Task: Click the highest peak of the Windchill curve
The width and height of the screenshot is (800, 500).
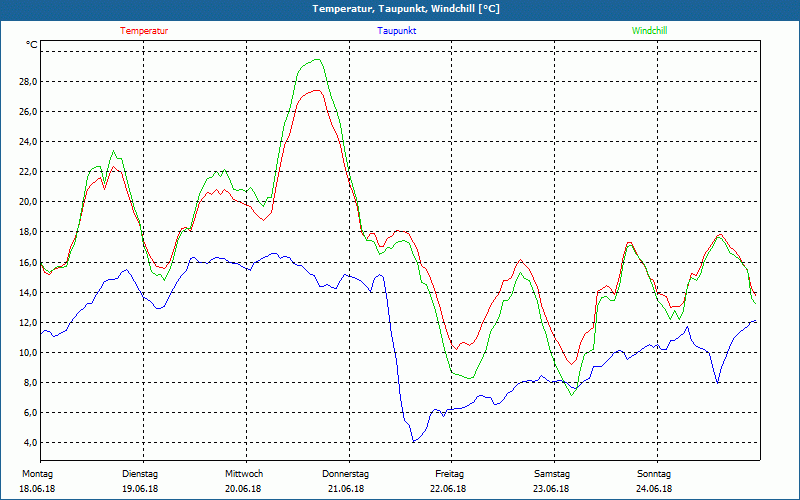Action: (x=317, y=60)
